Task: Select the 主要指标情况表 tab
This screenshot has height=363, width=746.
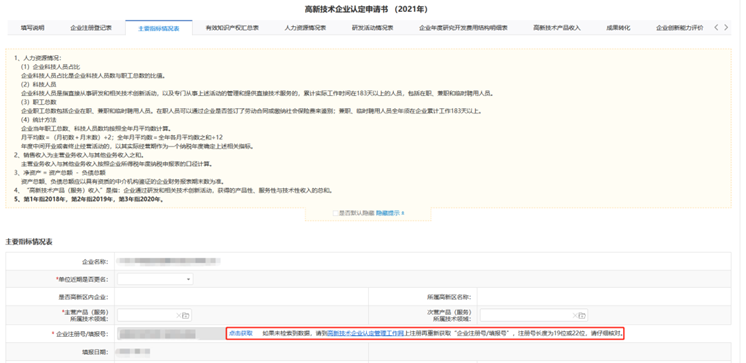Action: coord(159,29)
